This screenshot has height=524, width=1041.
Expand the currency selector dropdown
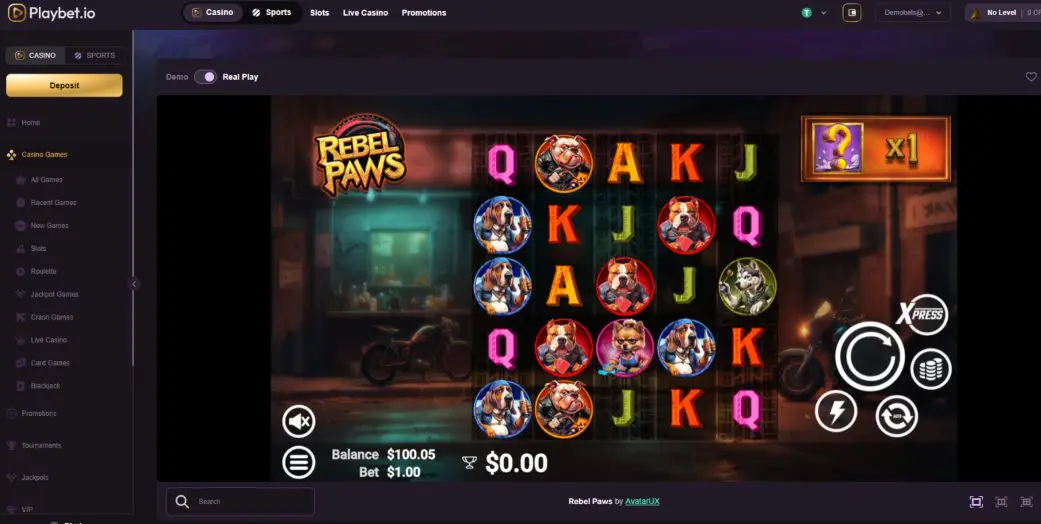814,13
